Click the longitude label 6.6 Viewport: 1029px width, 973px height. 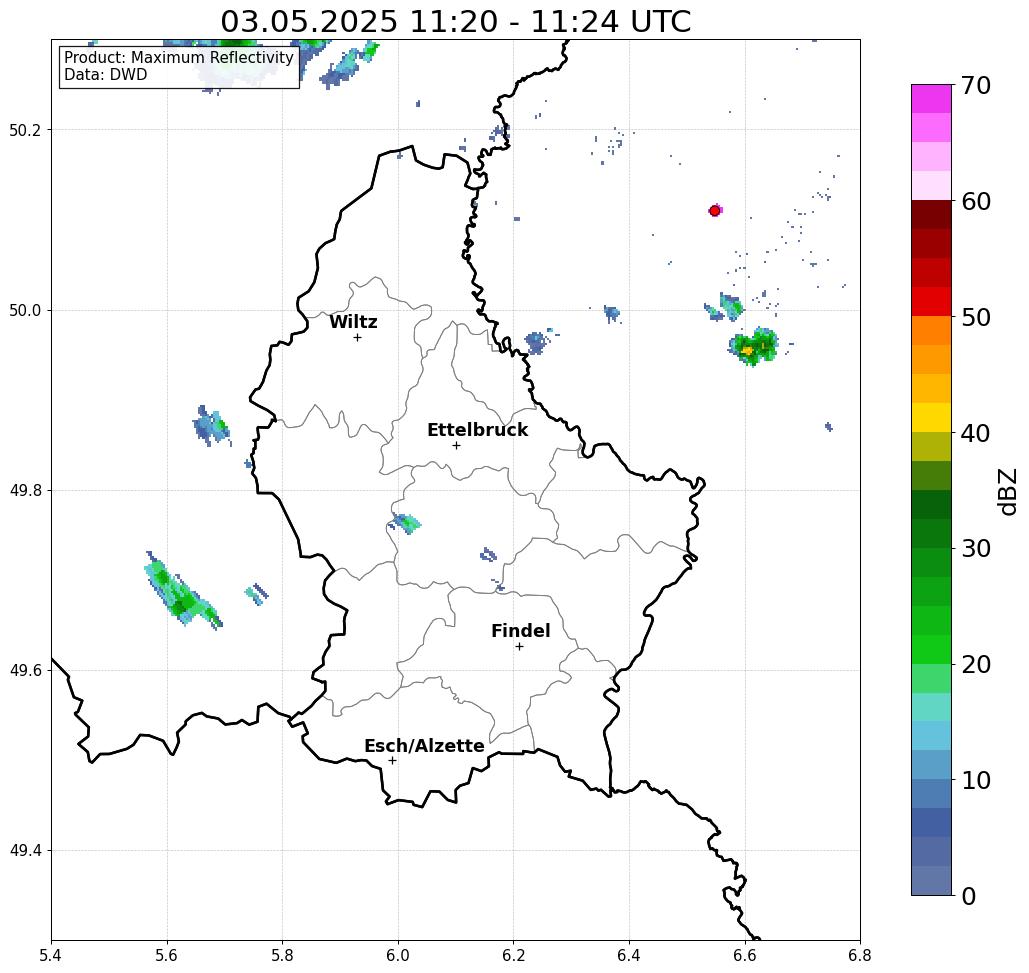coord(744,955)
